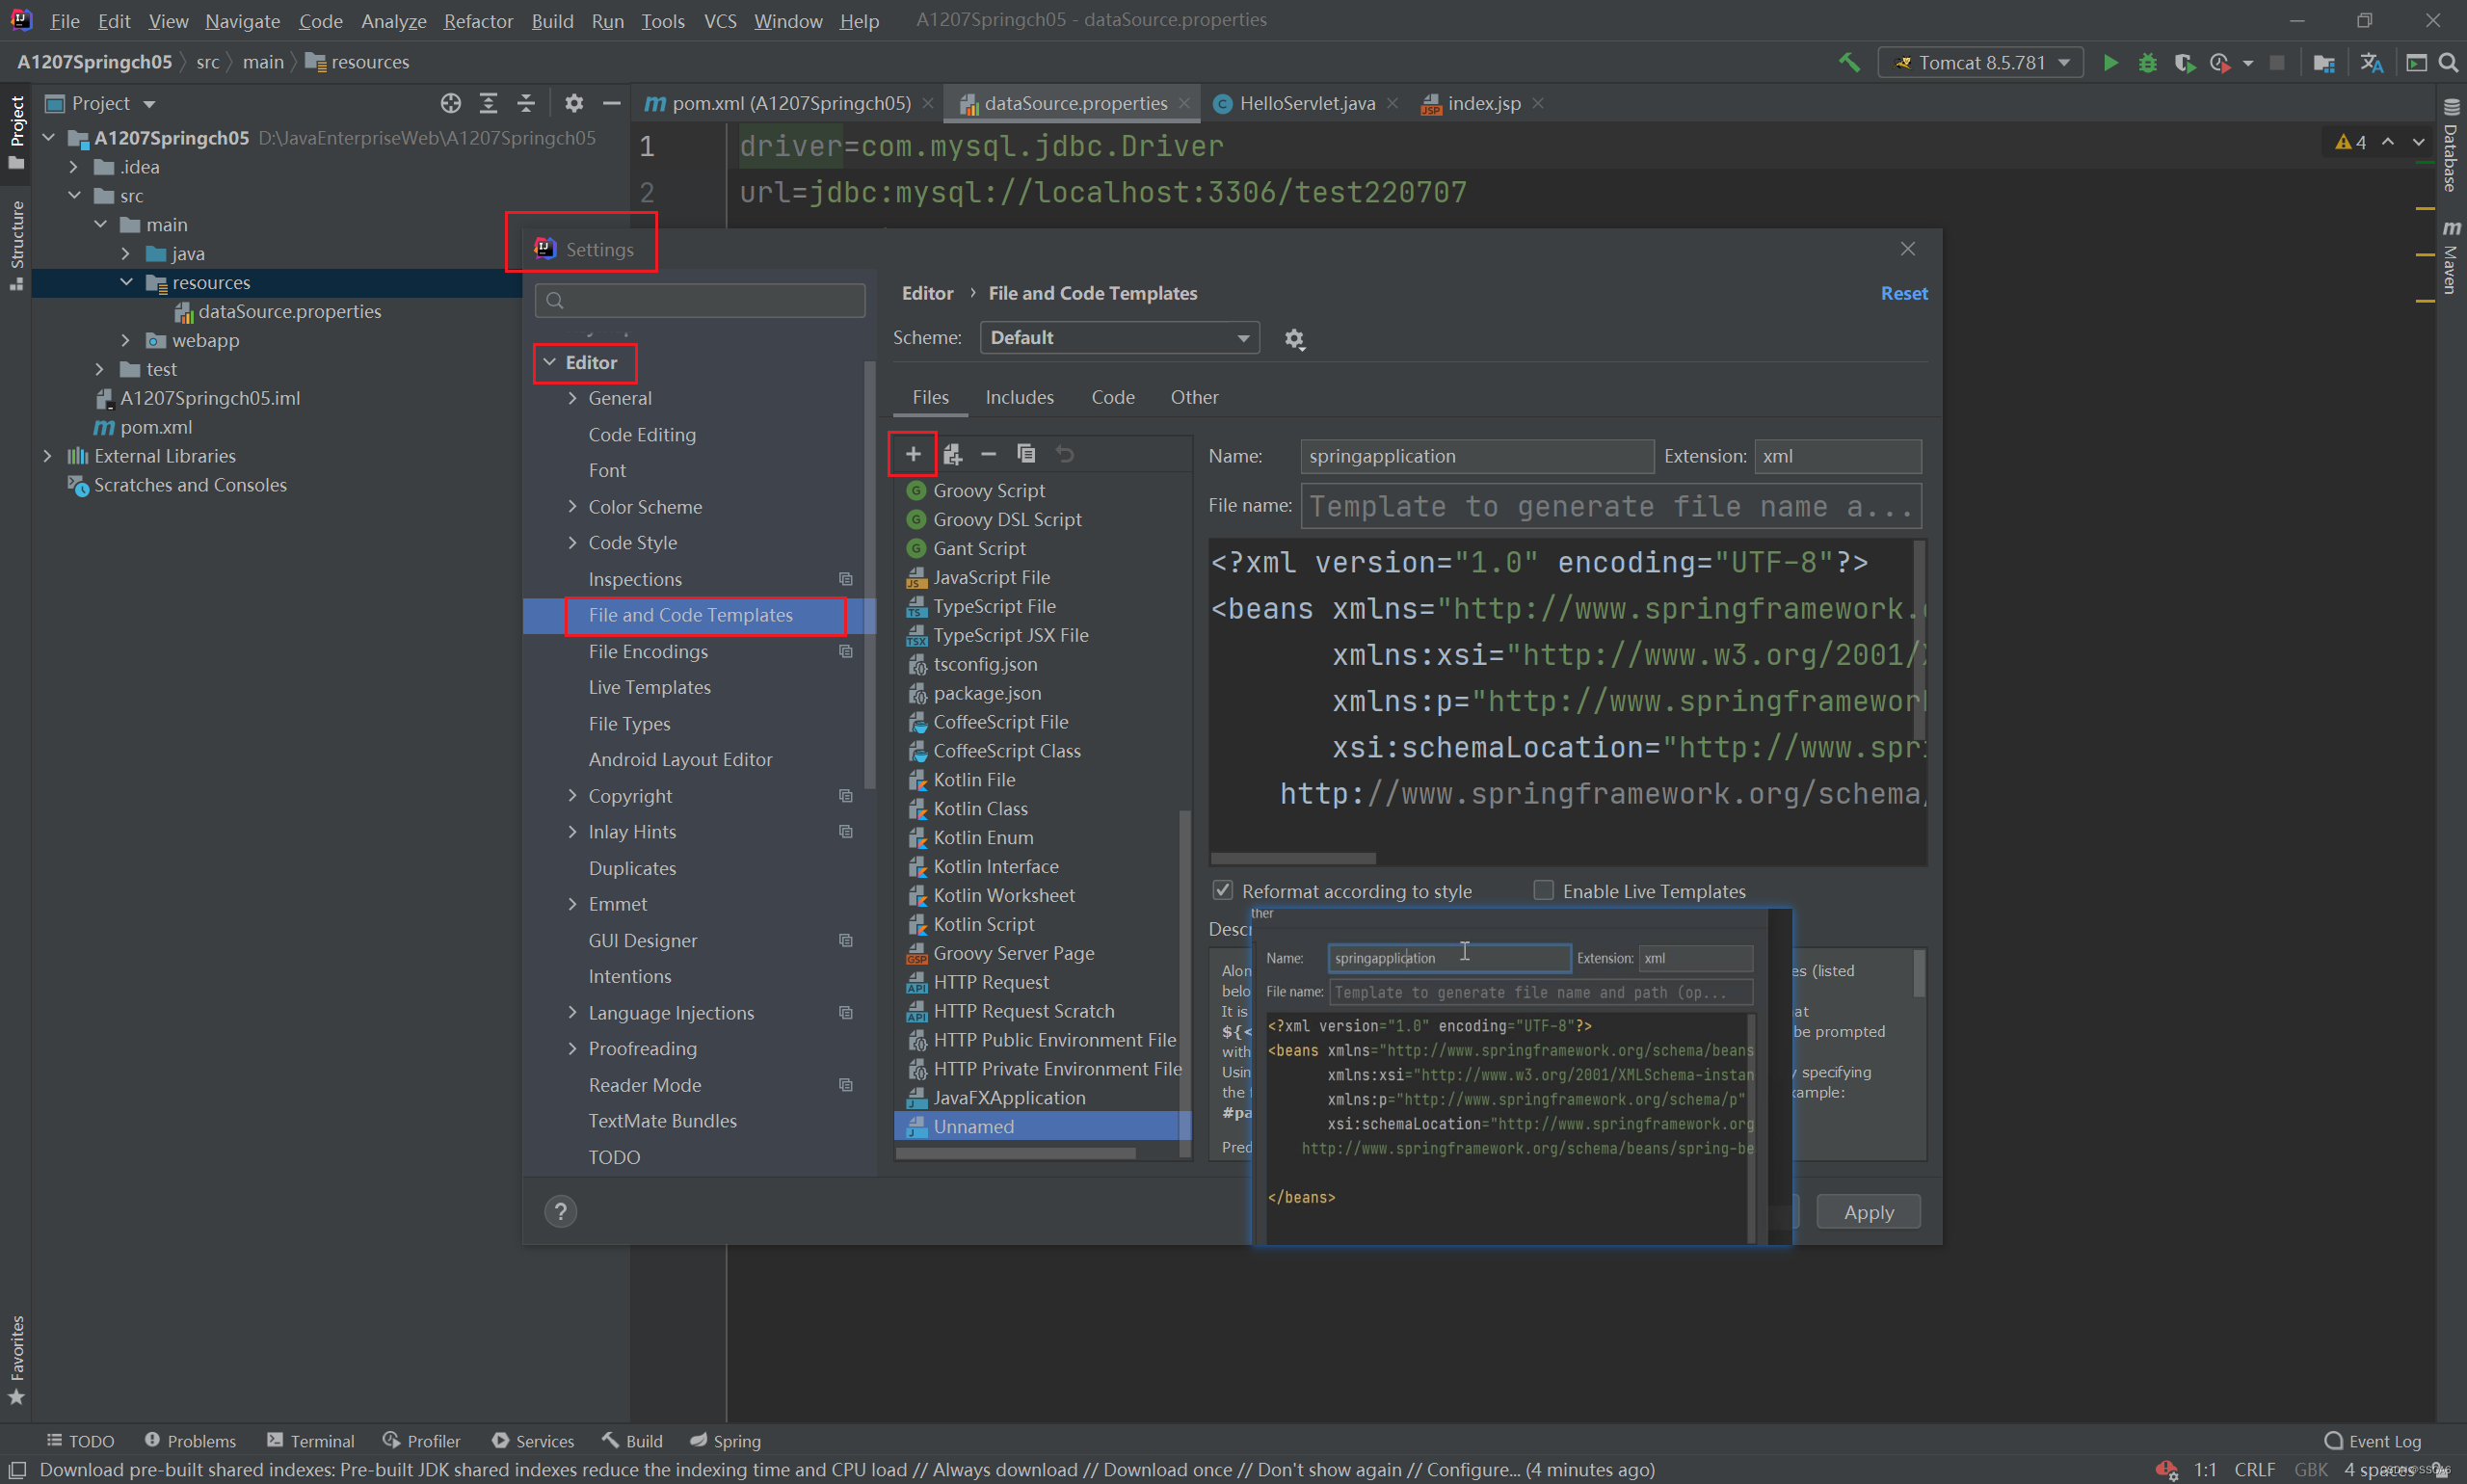The height and width of the screenshot is (1484, 2467).
Task: Expand the java folder in the Project tree
Action: 126,254
